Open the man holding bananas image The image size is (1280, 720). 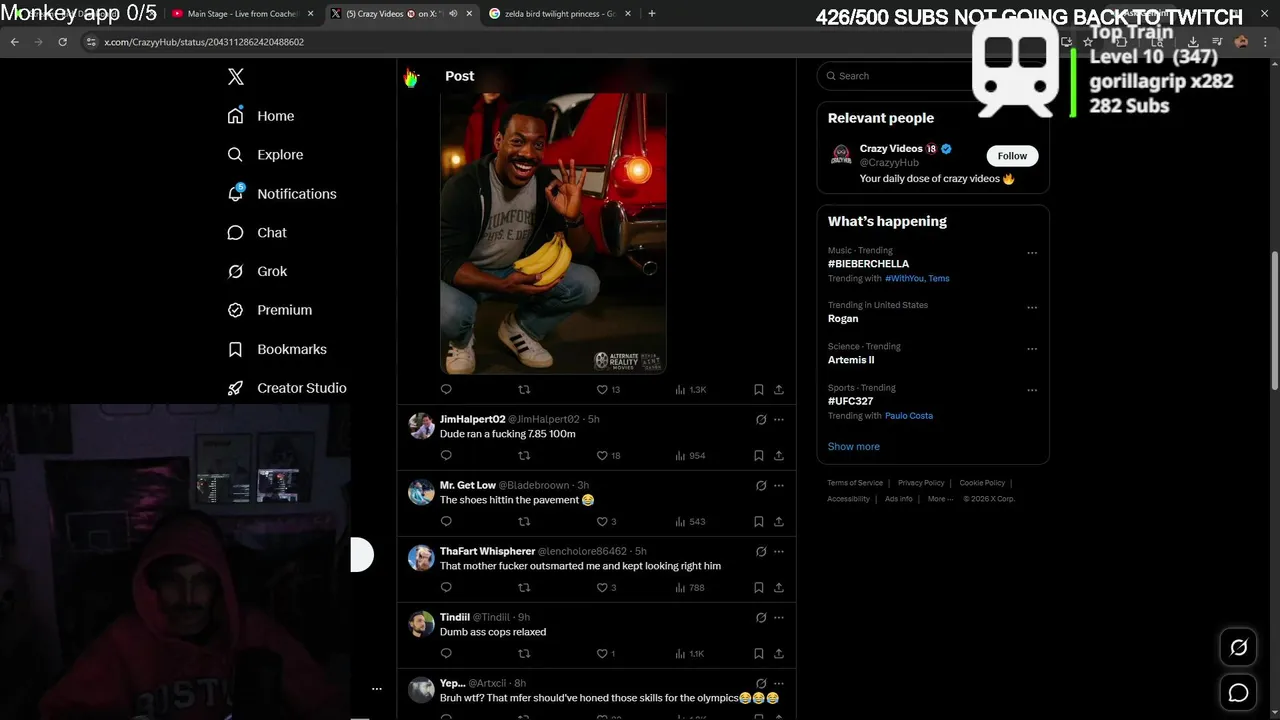[x=553, y=233]
